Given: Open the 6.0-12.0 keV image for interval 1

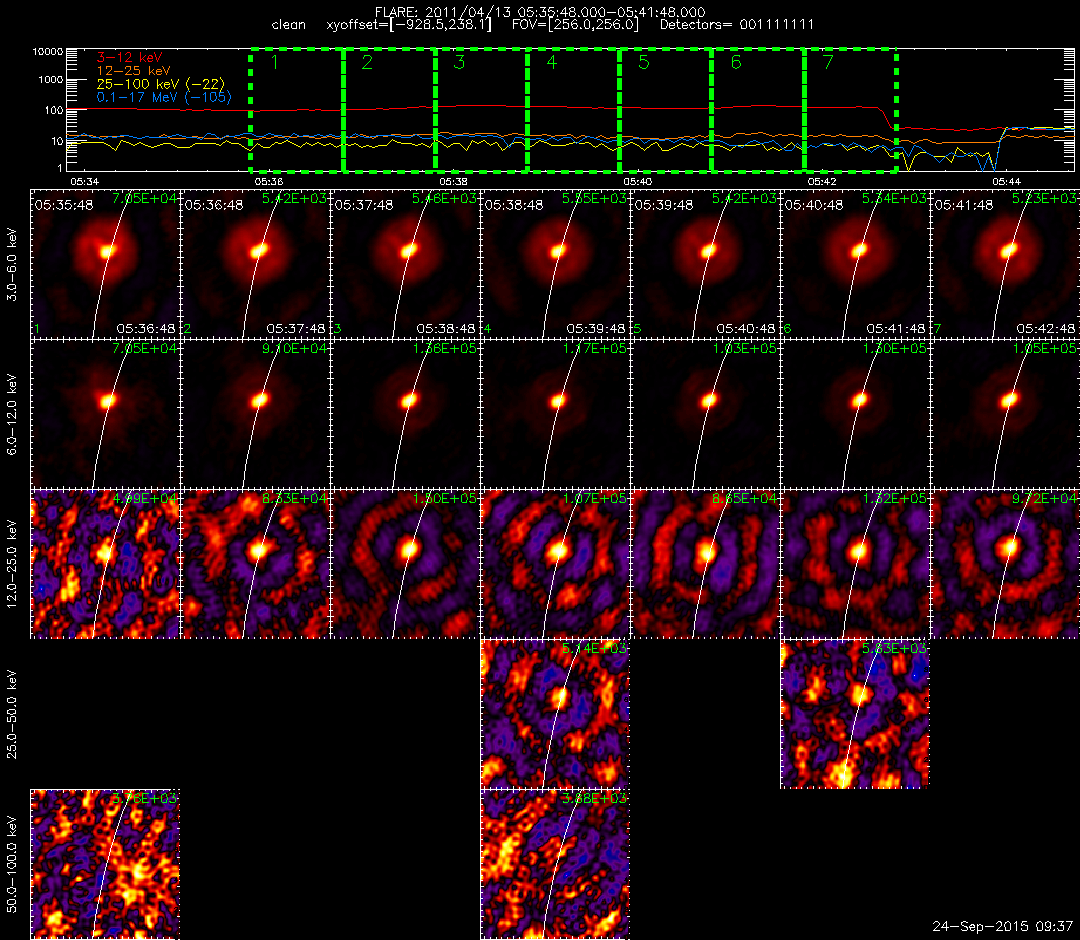Looking at the screenshot, I should pos(105,415).
